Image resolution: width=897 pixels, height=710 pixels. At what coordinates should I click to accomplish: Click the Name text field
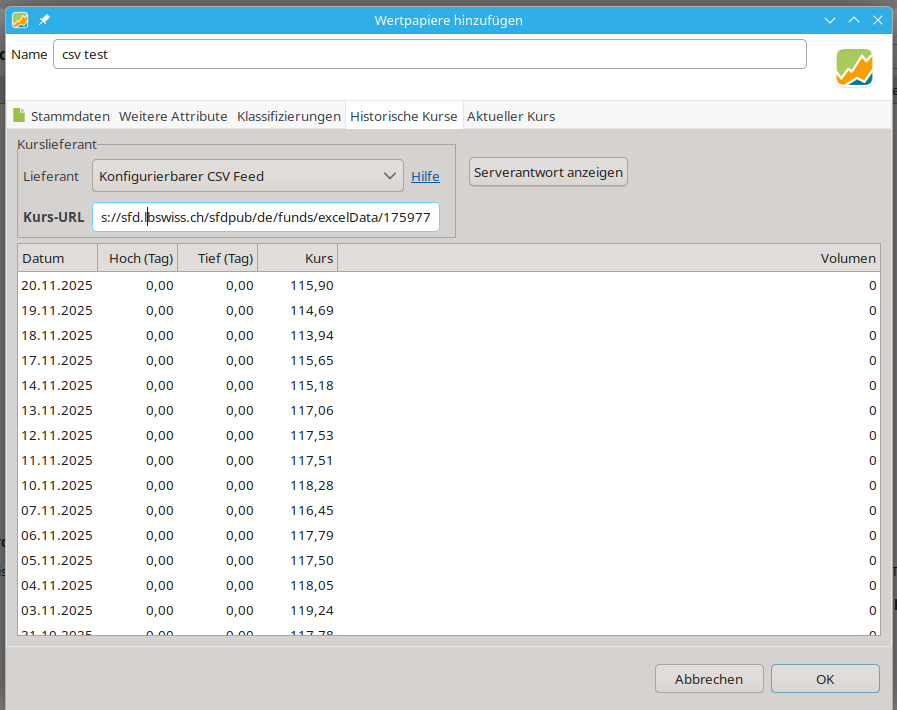coord(429,54)
